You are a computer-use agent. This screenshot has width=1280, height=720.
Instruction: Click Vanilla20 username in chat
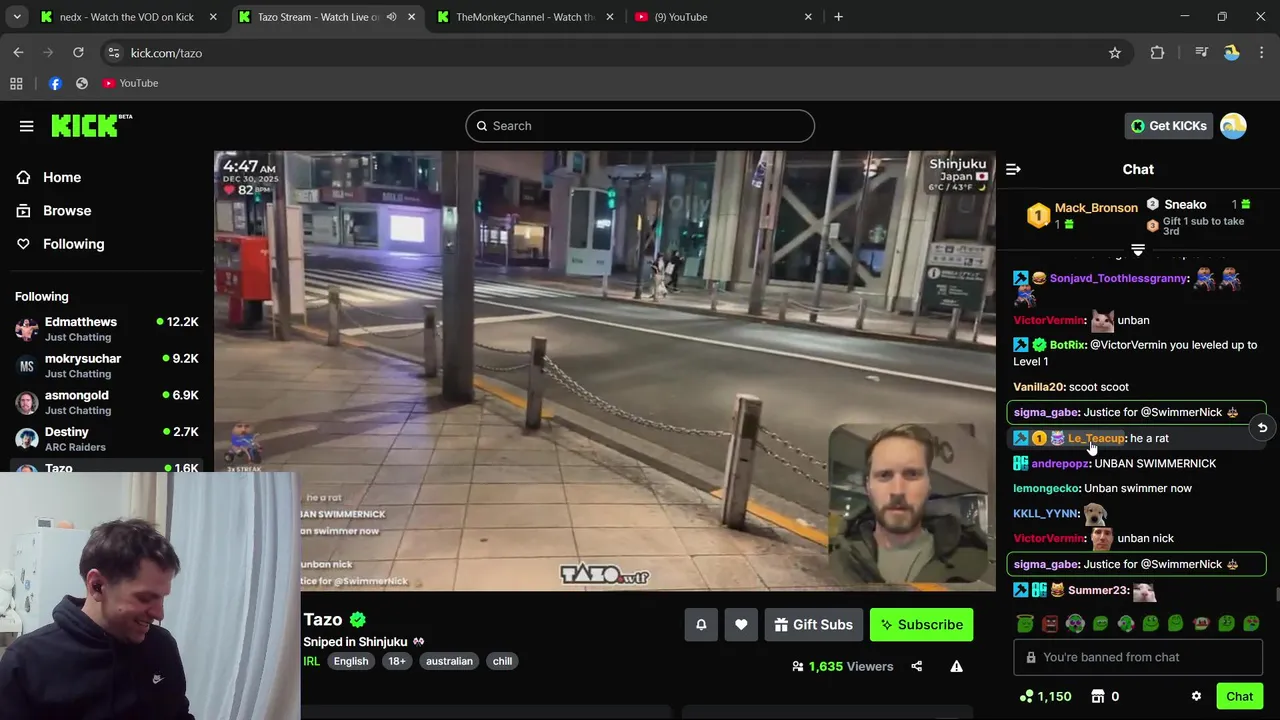pos(1039,387)
